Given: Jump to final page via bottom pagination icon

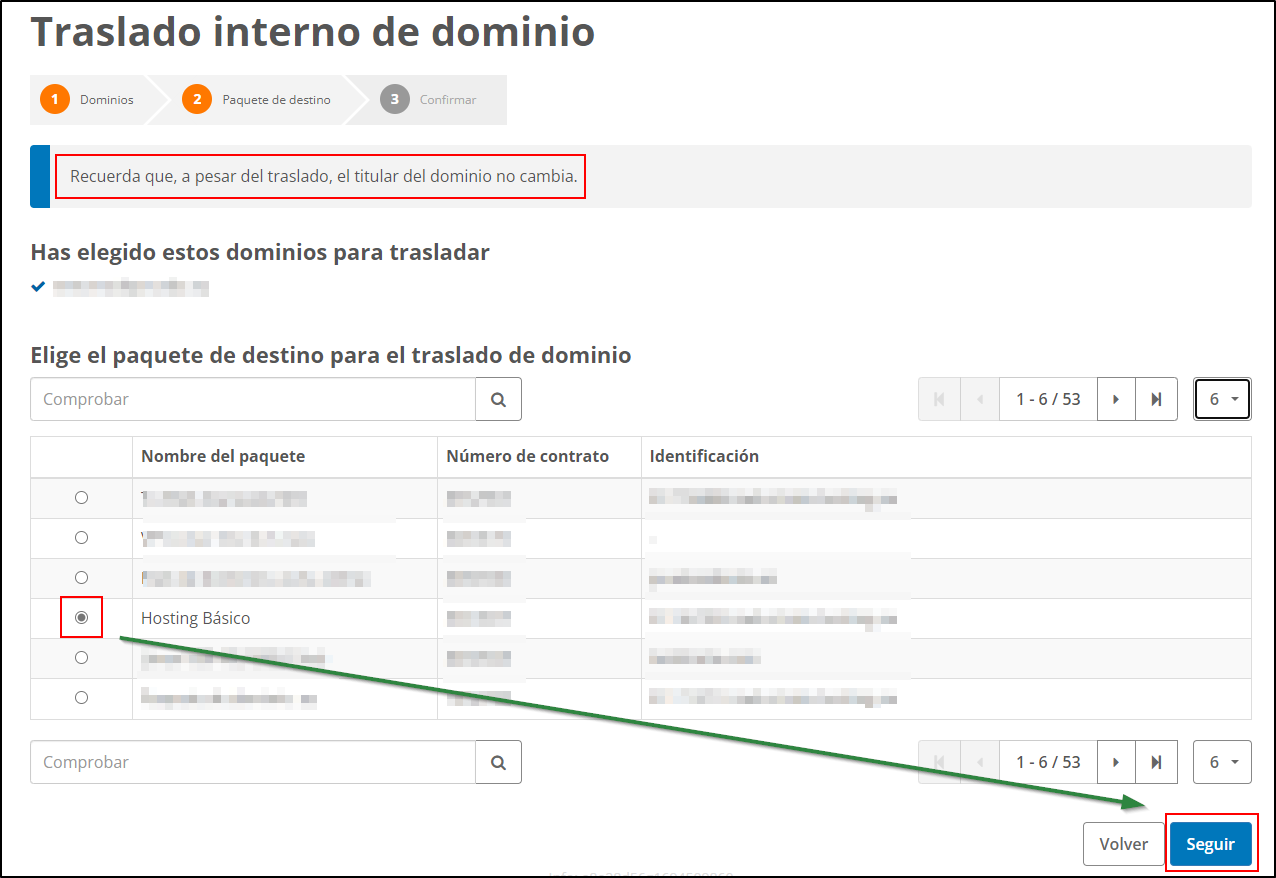Looking at the screenshot, I should tap(1156, 761).
